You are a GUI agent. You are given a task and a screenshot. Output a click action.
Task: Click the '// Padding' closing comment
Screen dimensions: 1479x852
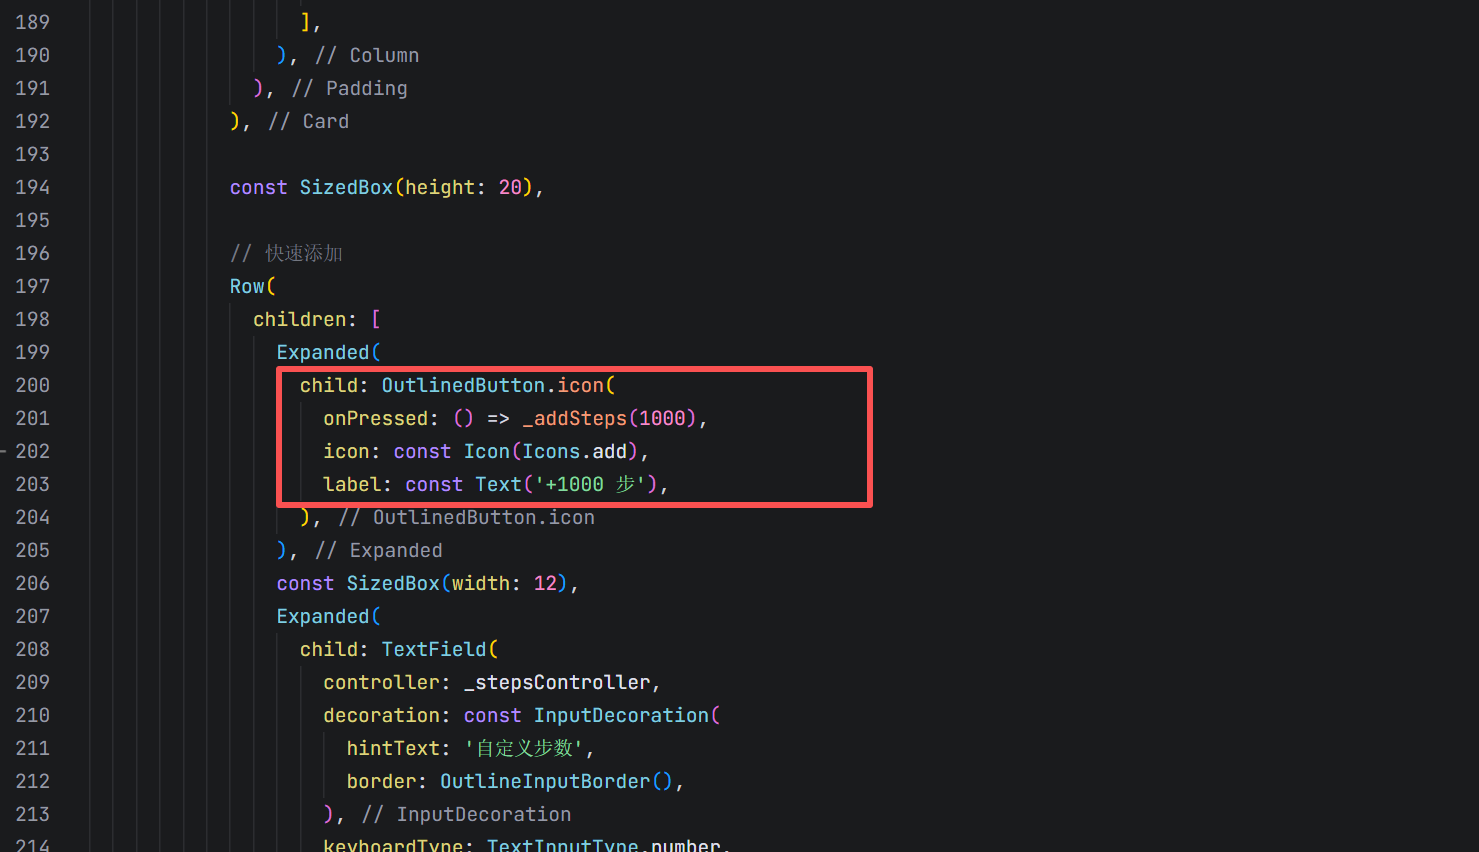coord(350,88)
